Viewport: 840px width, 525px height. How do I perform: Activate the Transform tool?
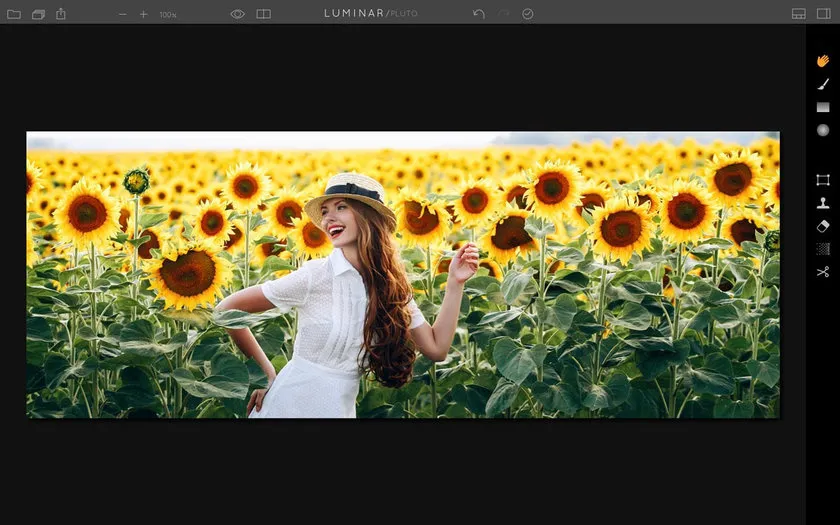tap(822, 180)
